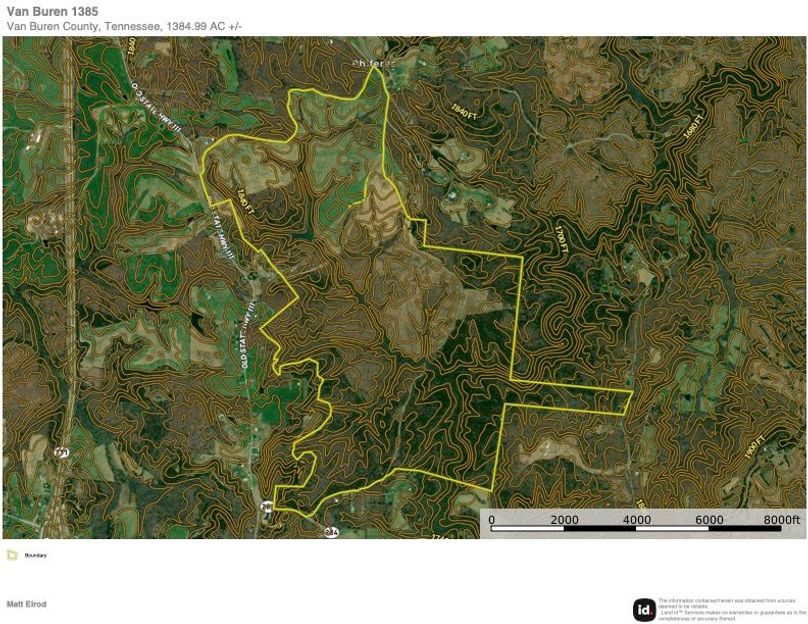The image size is (808, 624).
Task: Click the Matt Elrod name
Action: [26, 604]
